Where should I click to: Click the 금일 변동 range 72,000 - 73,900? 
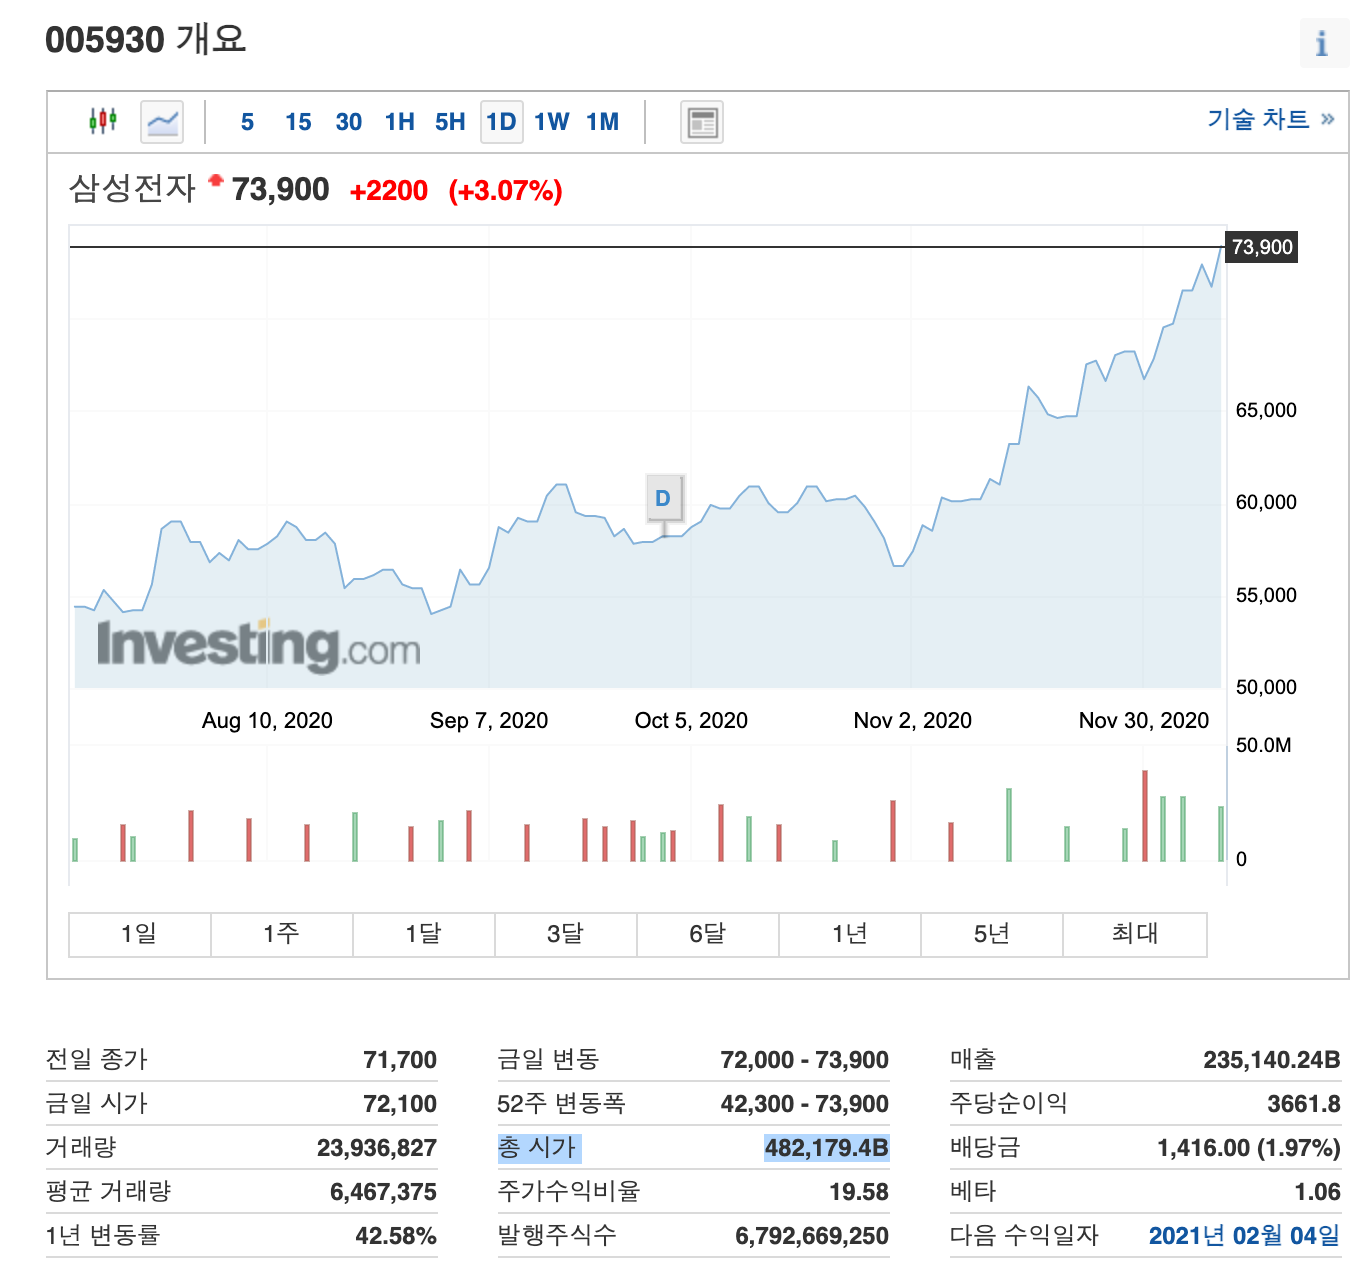click(805, 1060)
